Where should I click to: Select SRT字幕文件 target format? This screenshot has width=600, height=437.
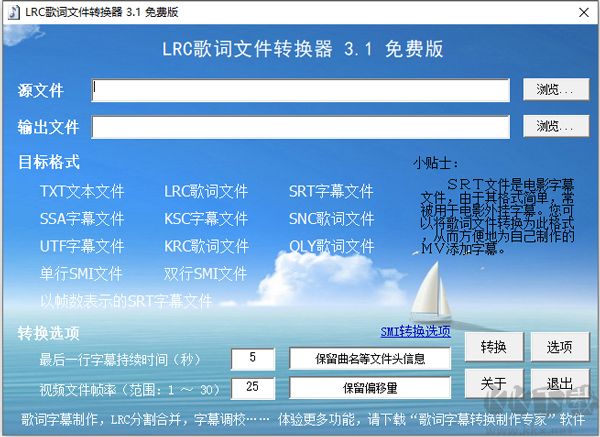pos(331,191)
